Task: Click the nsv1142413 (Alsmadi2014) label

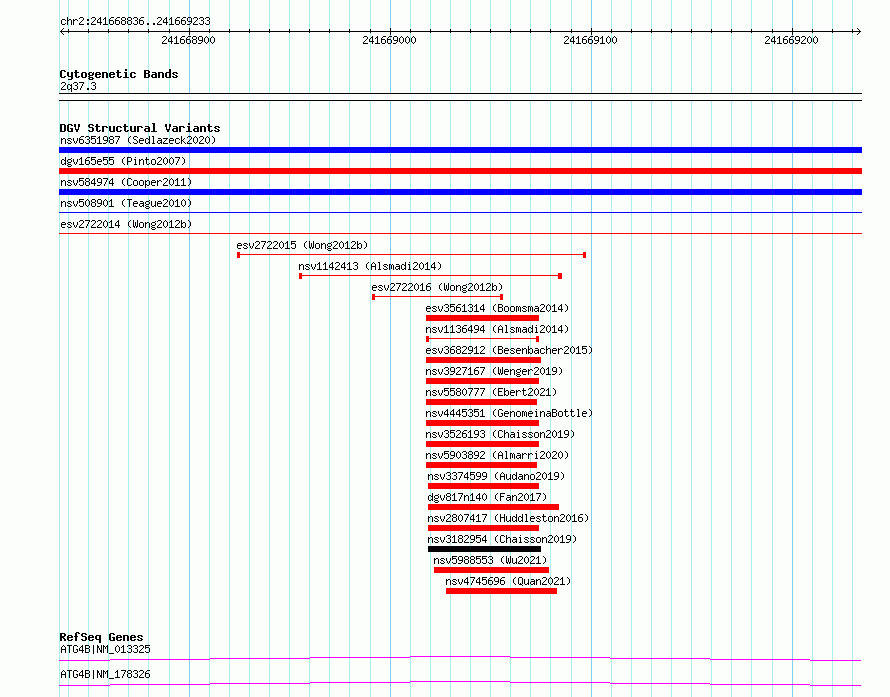Action: (370, 266)
